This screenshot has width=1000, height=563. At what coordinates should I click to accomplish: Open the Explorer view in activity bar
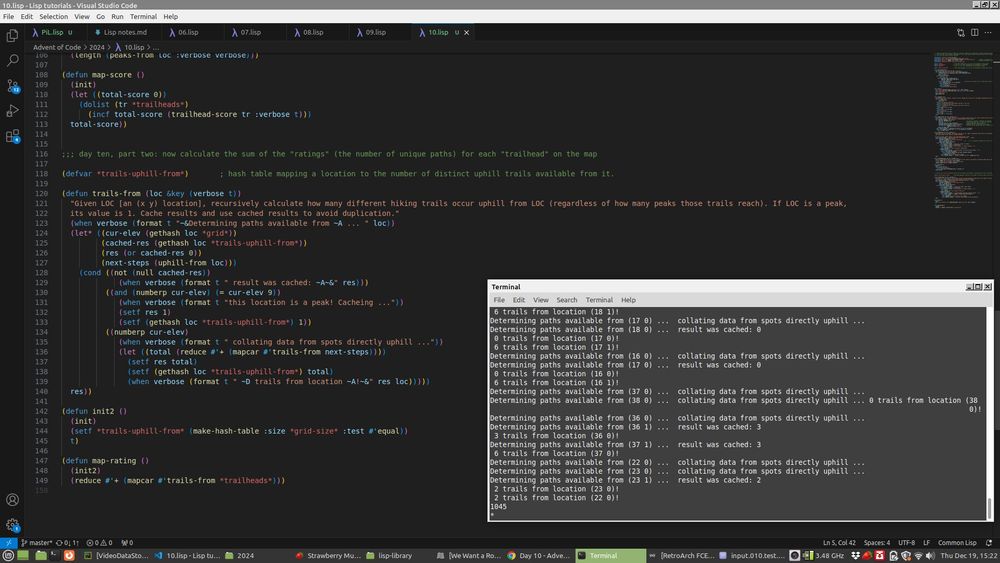pyautogui.click(x=12, y=36)
